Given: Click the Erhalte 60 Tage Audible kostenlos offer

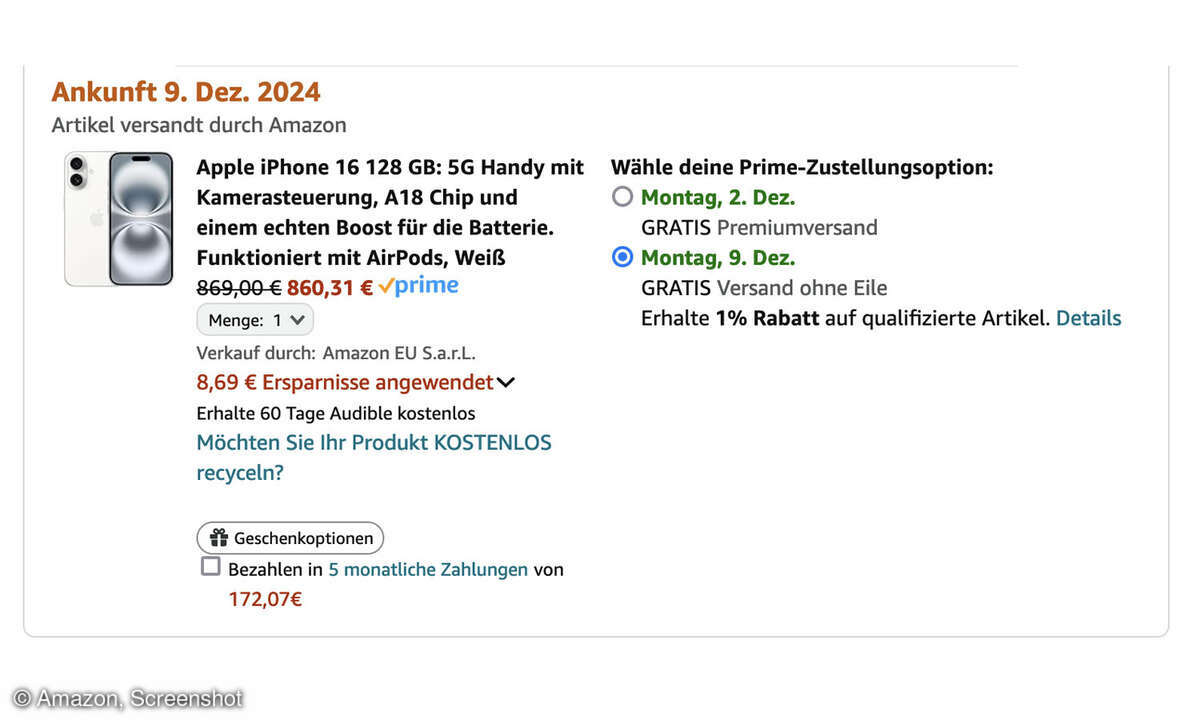Looking at the screenshot, I should pos(336,413).
